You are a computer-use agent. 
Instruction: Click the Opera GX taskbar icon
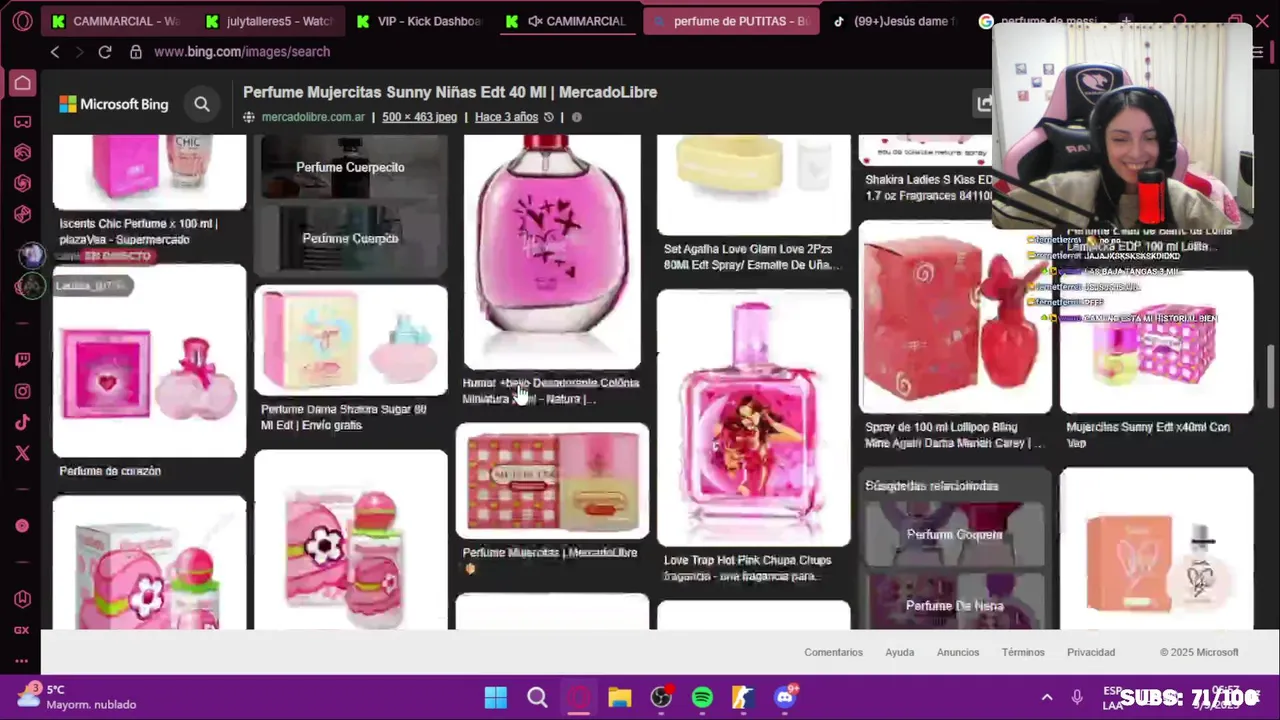click(578, 697)
